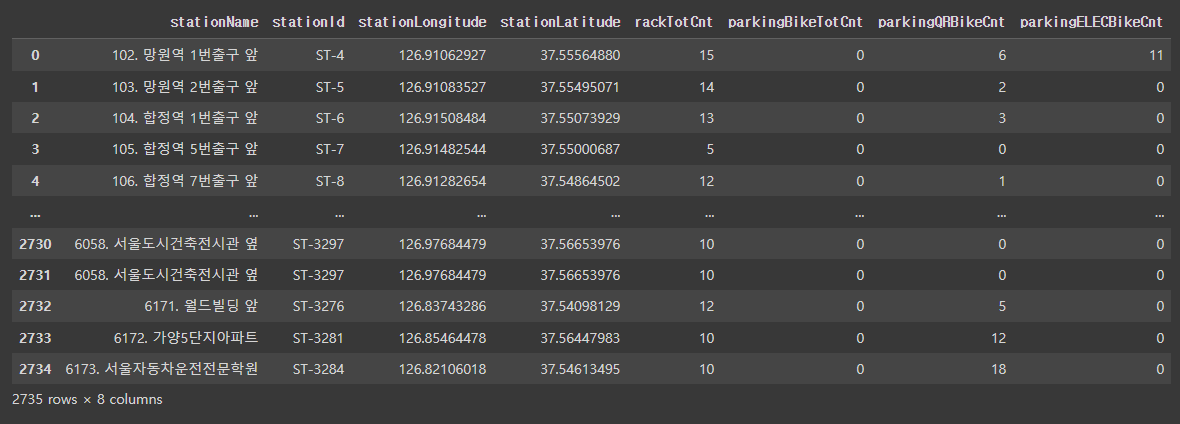The image size is (1180, 424).
Task: Select the station ID cell ST-7
Action: tap(330, 149)
